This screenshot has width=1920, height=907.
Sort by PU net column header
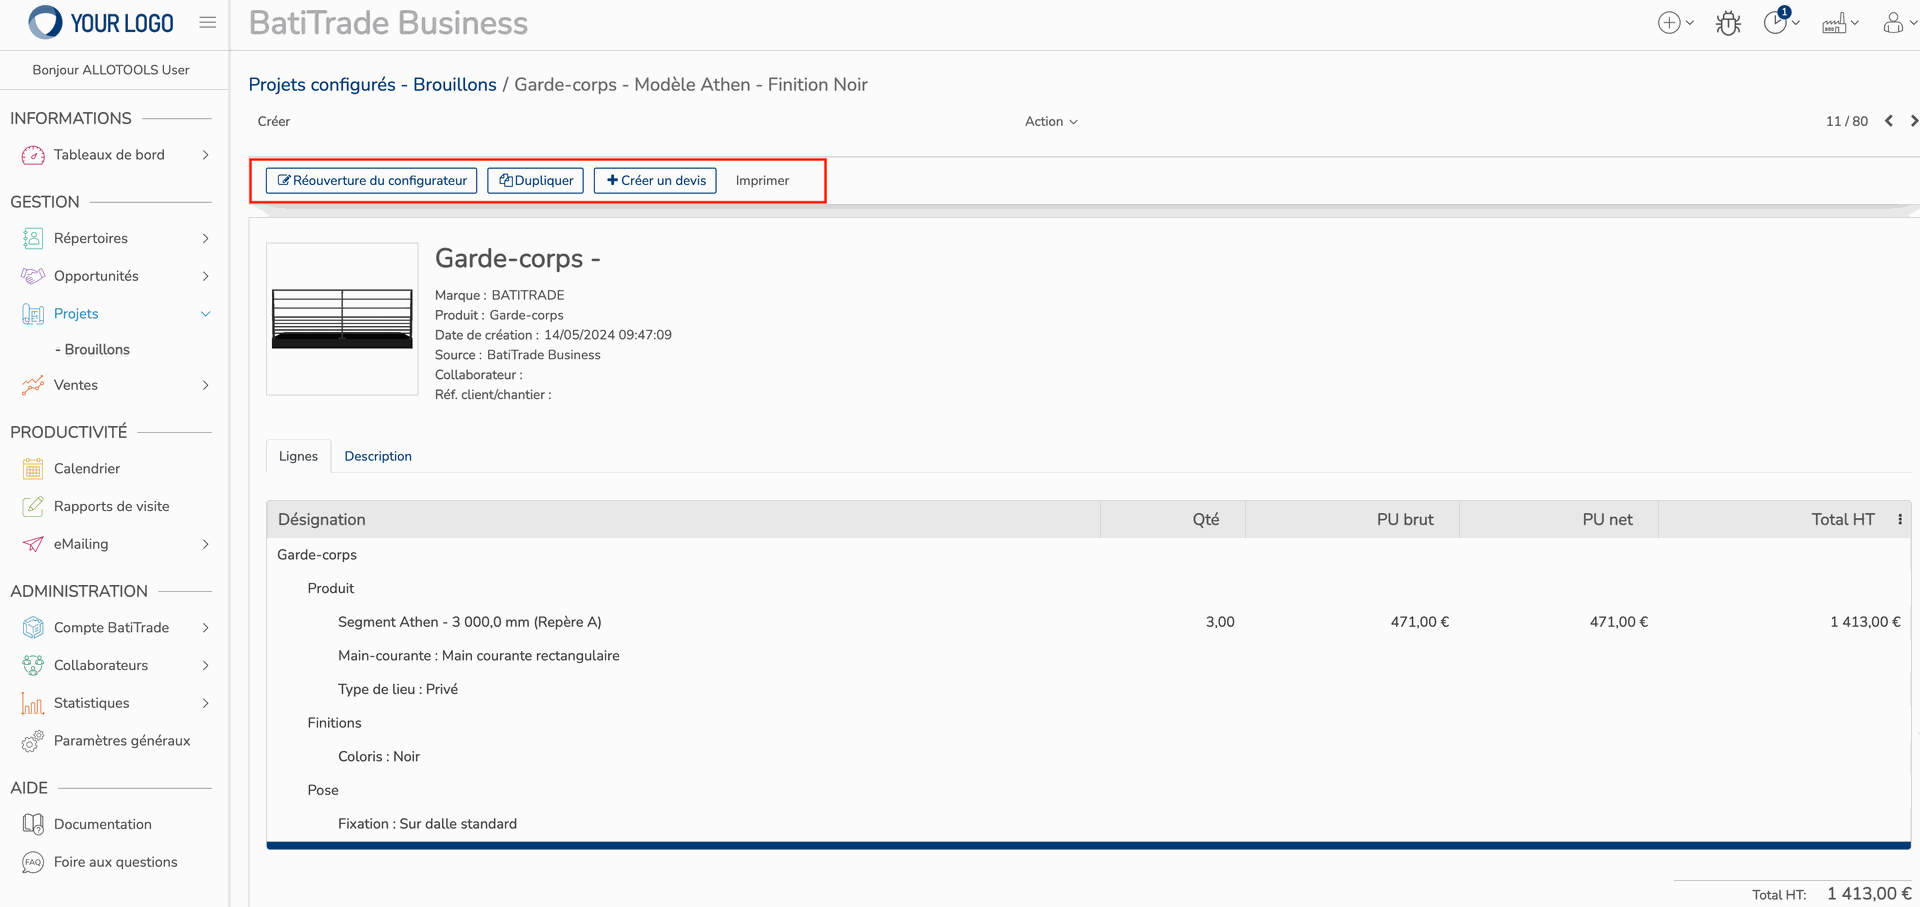[x=1559, y=519]
